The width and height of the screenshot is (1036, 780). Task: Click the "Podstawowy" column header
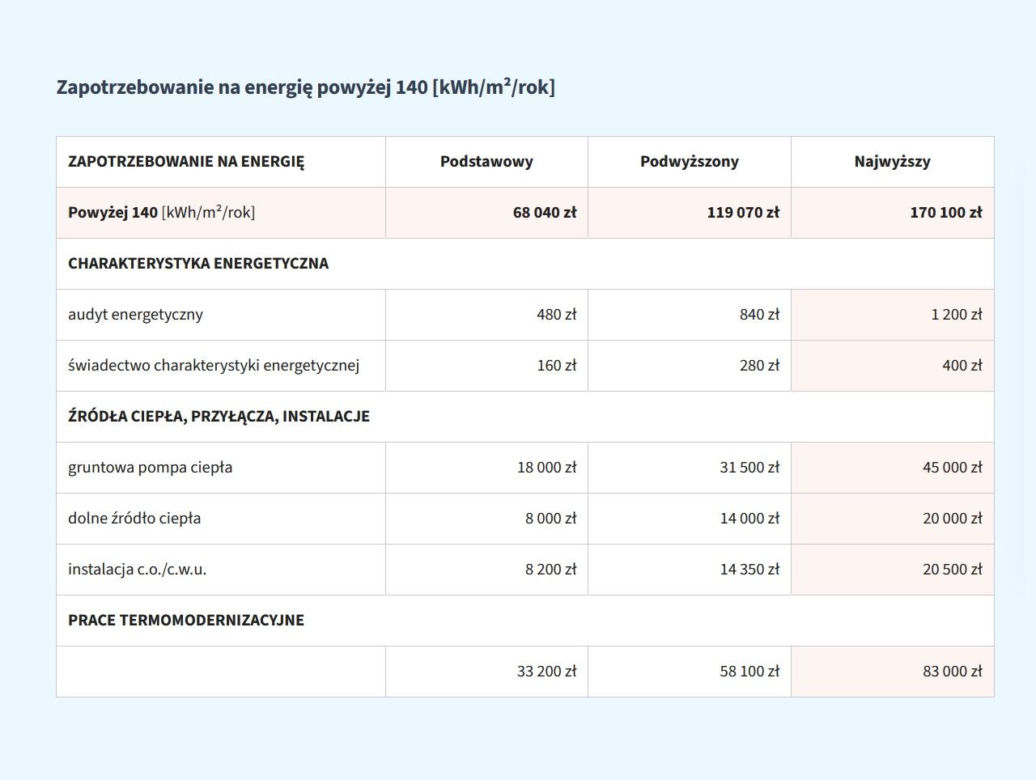tap(487, 162)
